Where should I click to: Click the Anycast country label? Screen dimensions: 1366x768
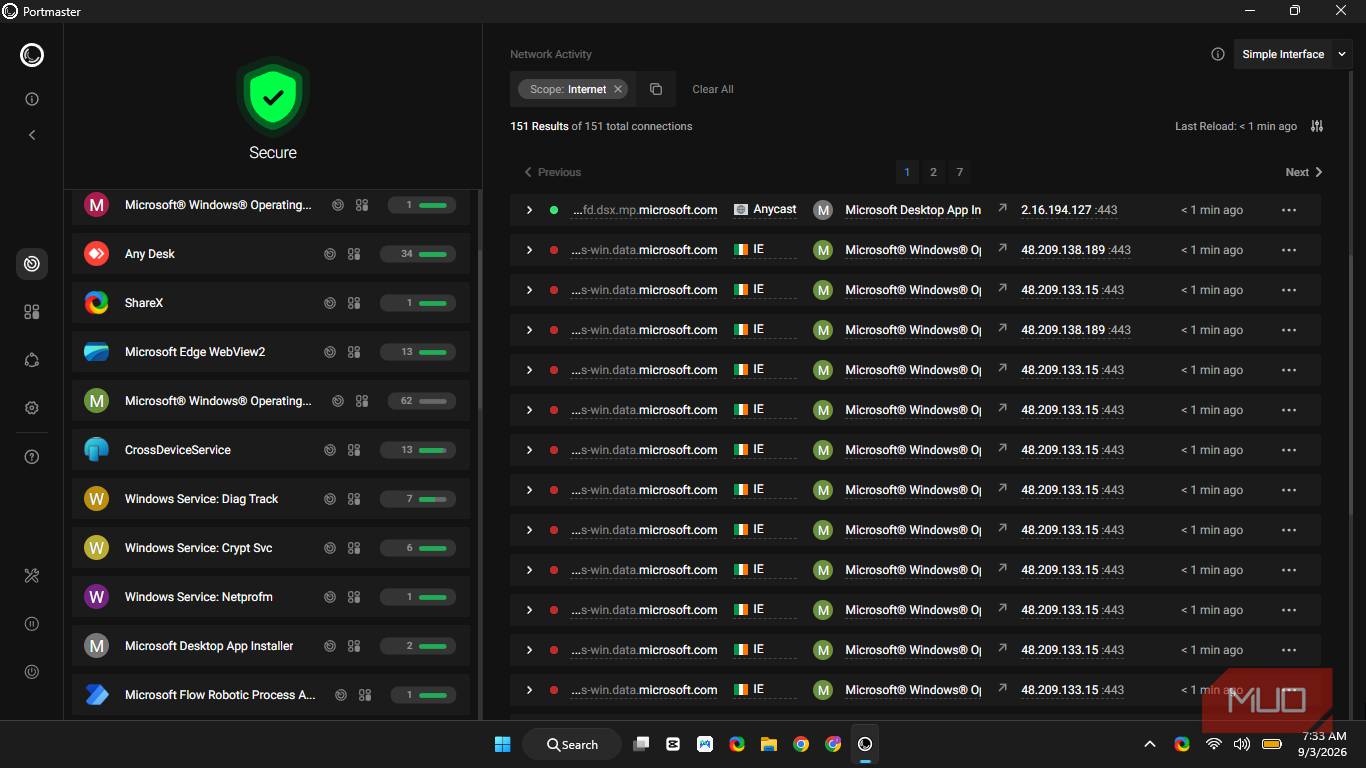click(x=765, y=210)
